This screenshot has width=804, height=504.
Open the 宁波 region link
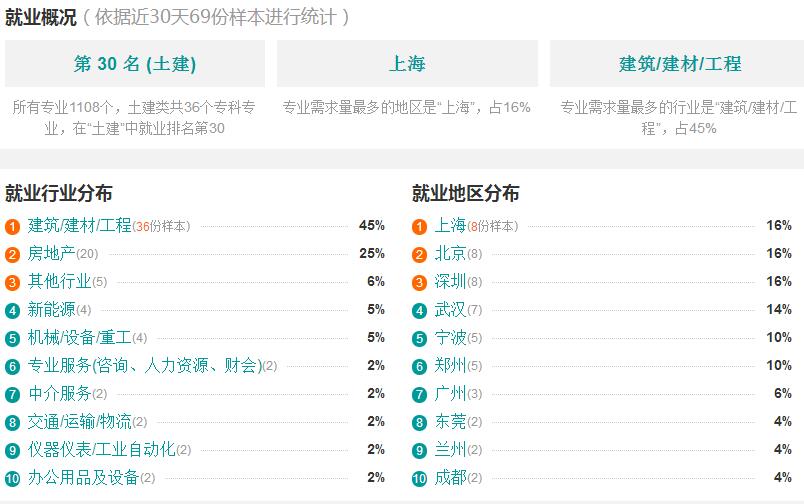tap(450, 337)
